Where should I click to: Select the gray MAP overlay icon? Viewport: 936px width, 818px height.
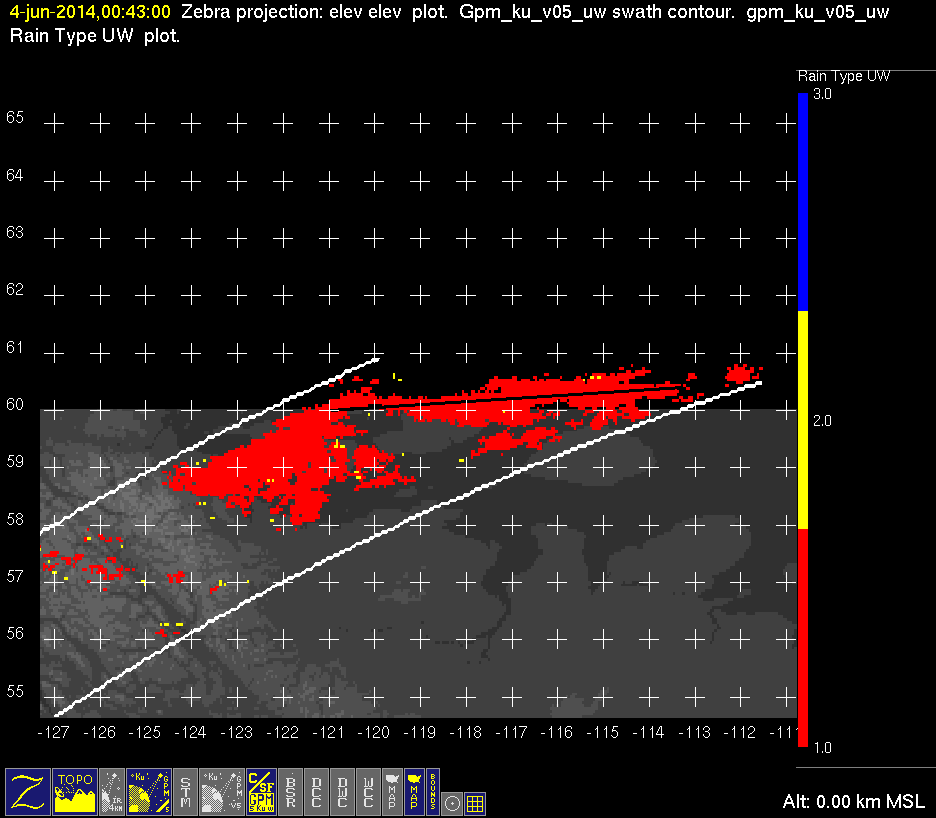pos(391,791)
